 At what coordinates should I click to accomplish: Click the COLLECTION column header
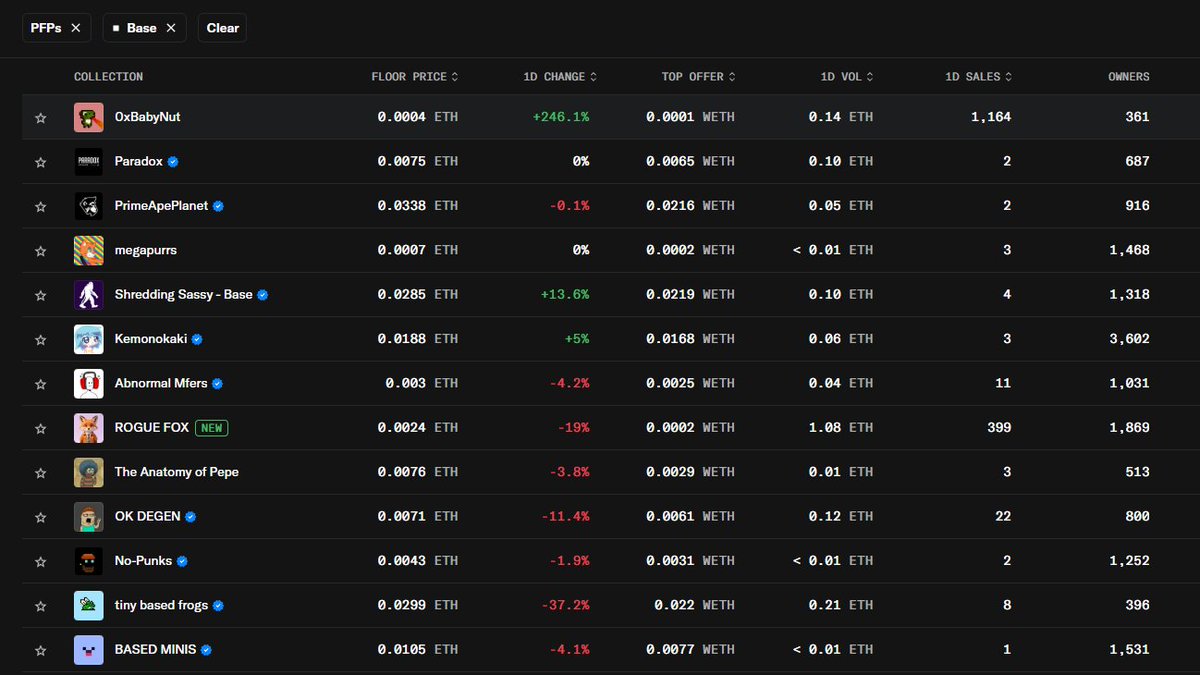pos(108,77)
